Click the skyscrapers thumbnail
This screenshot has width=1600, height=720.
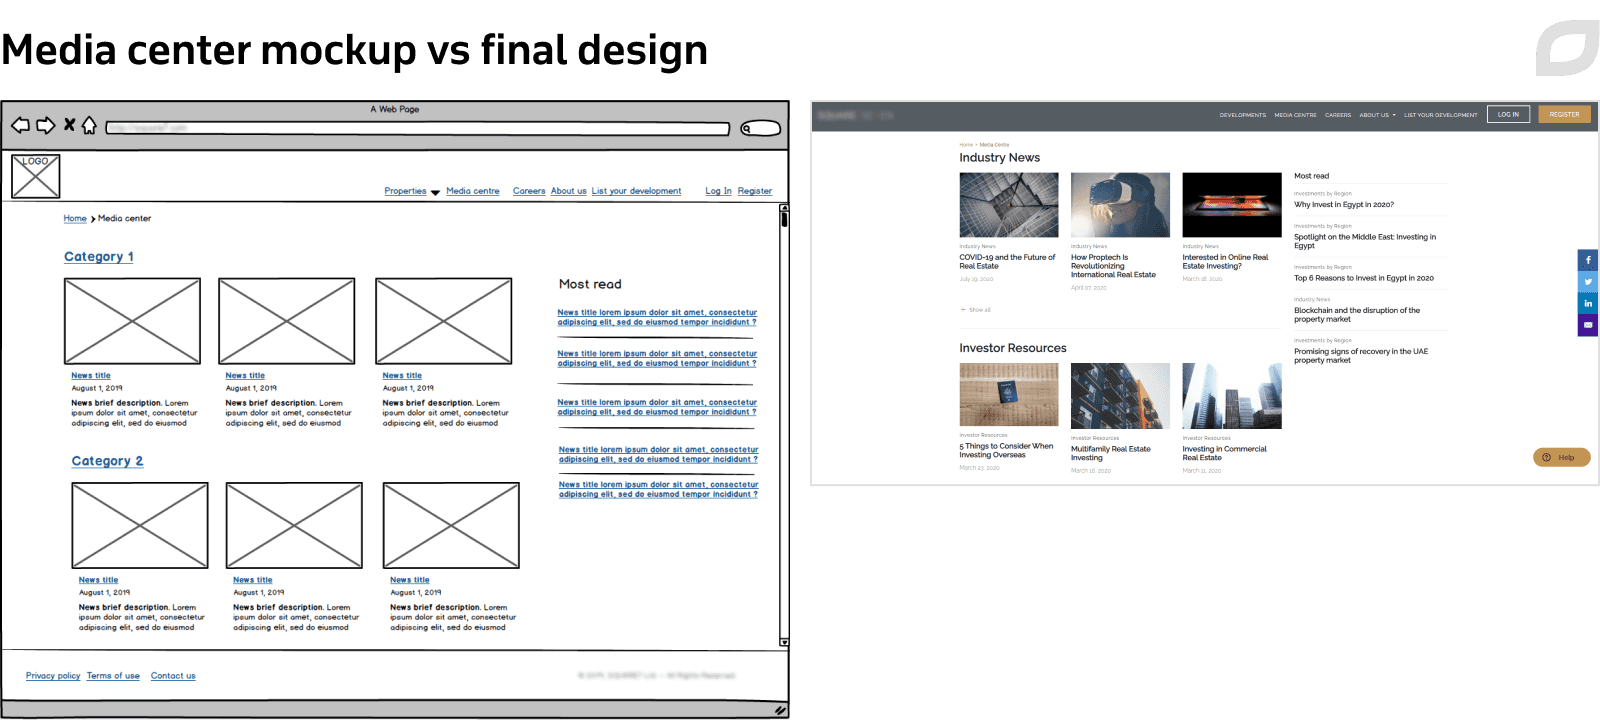pyautogui.click(x=1232, y=396)
